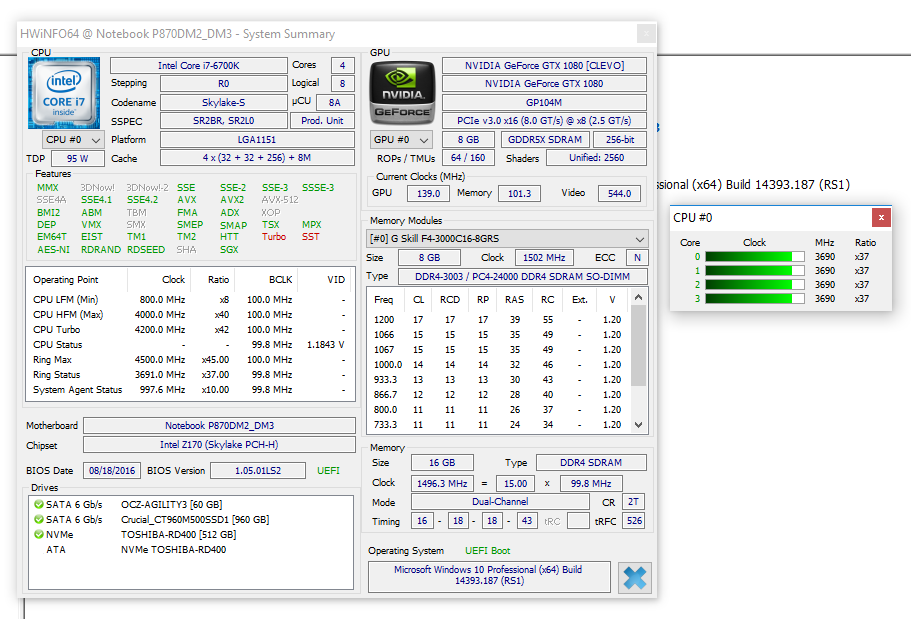Click the AES-NI feature flag

(53, 250)
